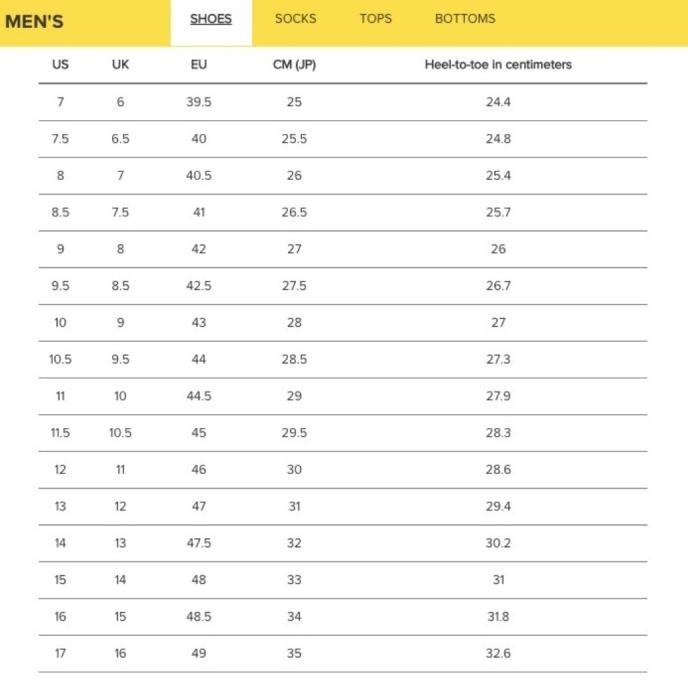The image size is (688, 688).
Task: Select UK size 10.5 cell
Action: pos(120,433)
